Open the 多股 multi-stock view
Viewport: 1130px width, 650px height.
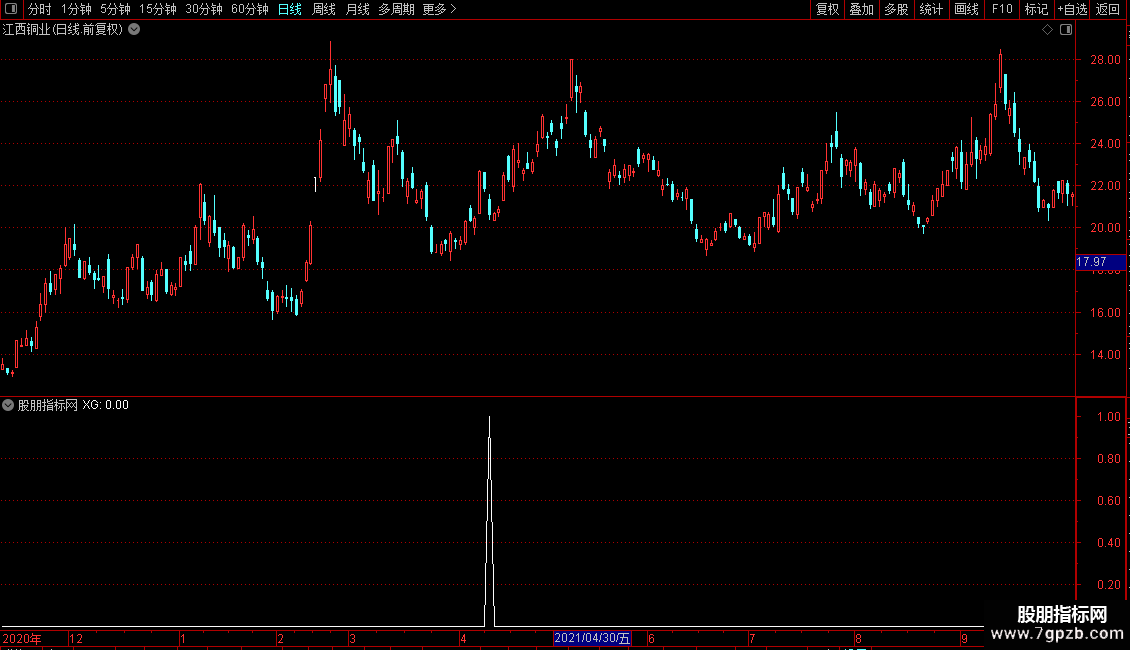click(897, 9)
